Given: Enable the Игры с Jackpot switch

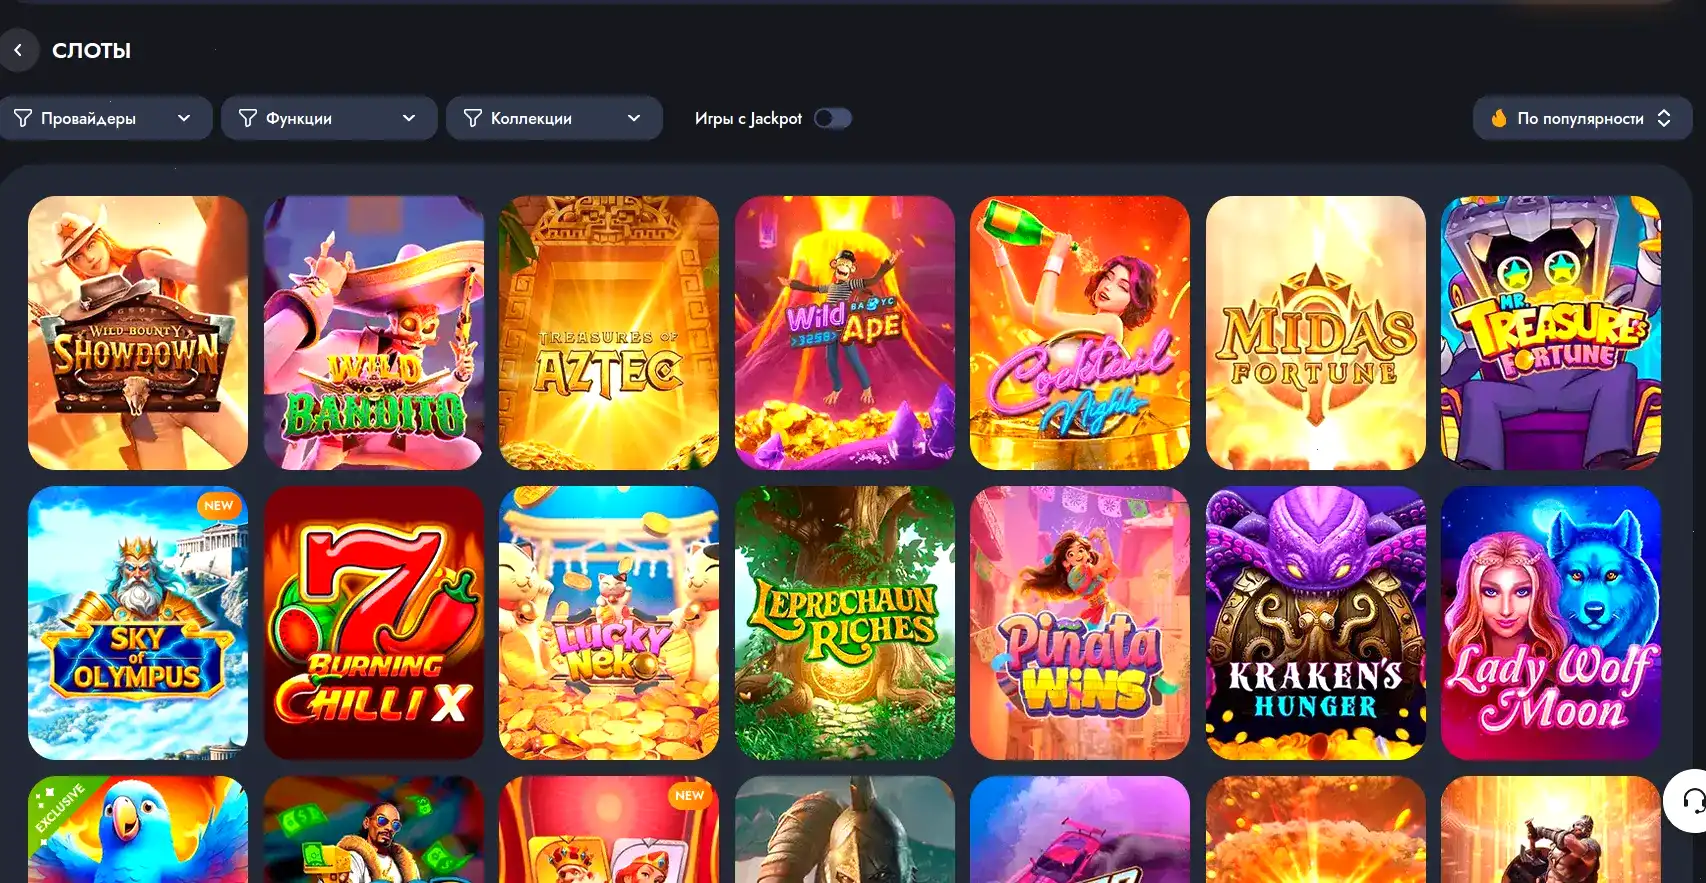Looking at the screenshot, I should (x=832, y=118).
